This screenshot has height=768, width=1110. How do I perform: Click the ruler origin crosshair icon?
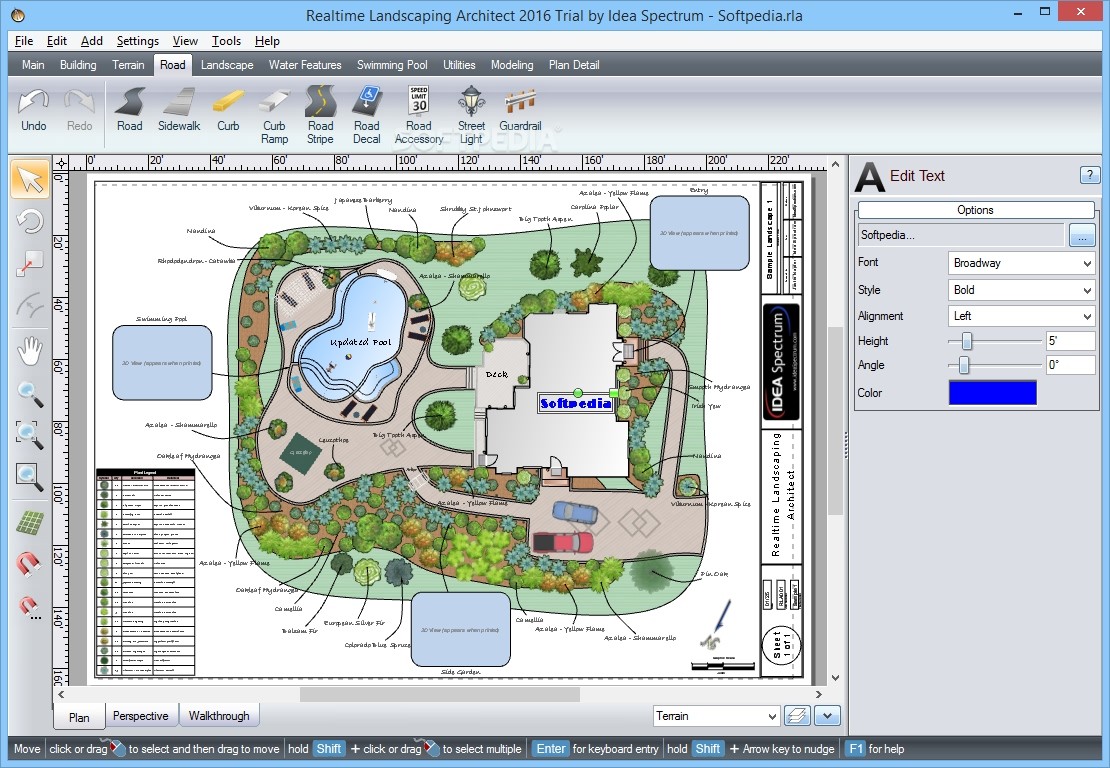[61, 164]
